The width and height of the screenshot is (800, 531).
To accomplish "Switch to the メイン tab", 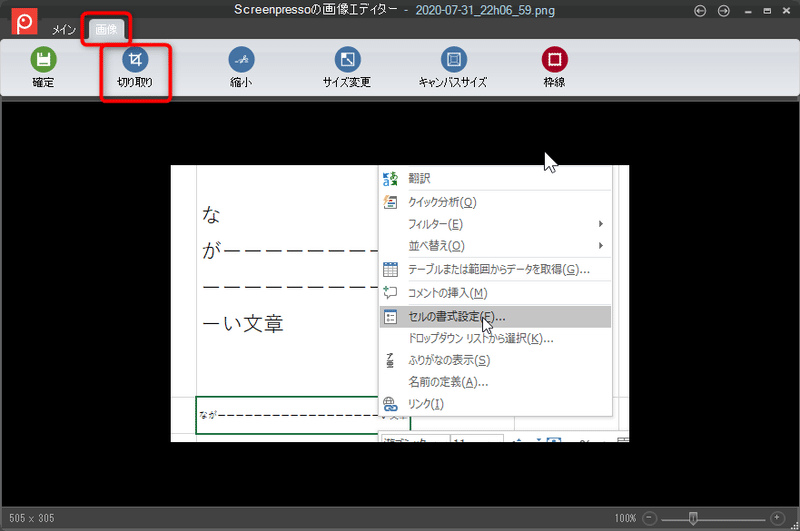I will pyautogui.click(x=64, y=30).
